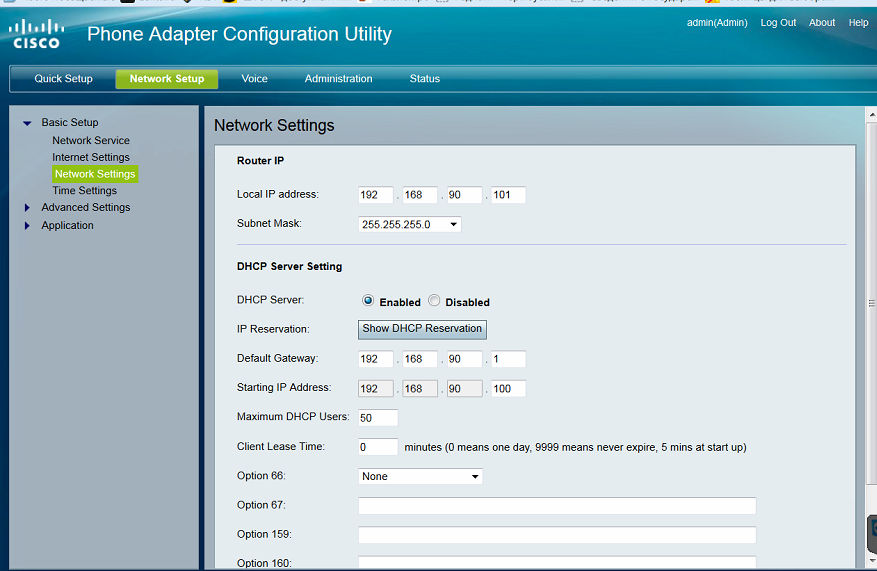The image size is (877, 571).
Task: Open Time Settings in sidebar
Action: click(84, 190)
